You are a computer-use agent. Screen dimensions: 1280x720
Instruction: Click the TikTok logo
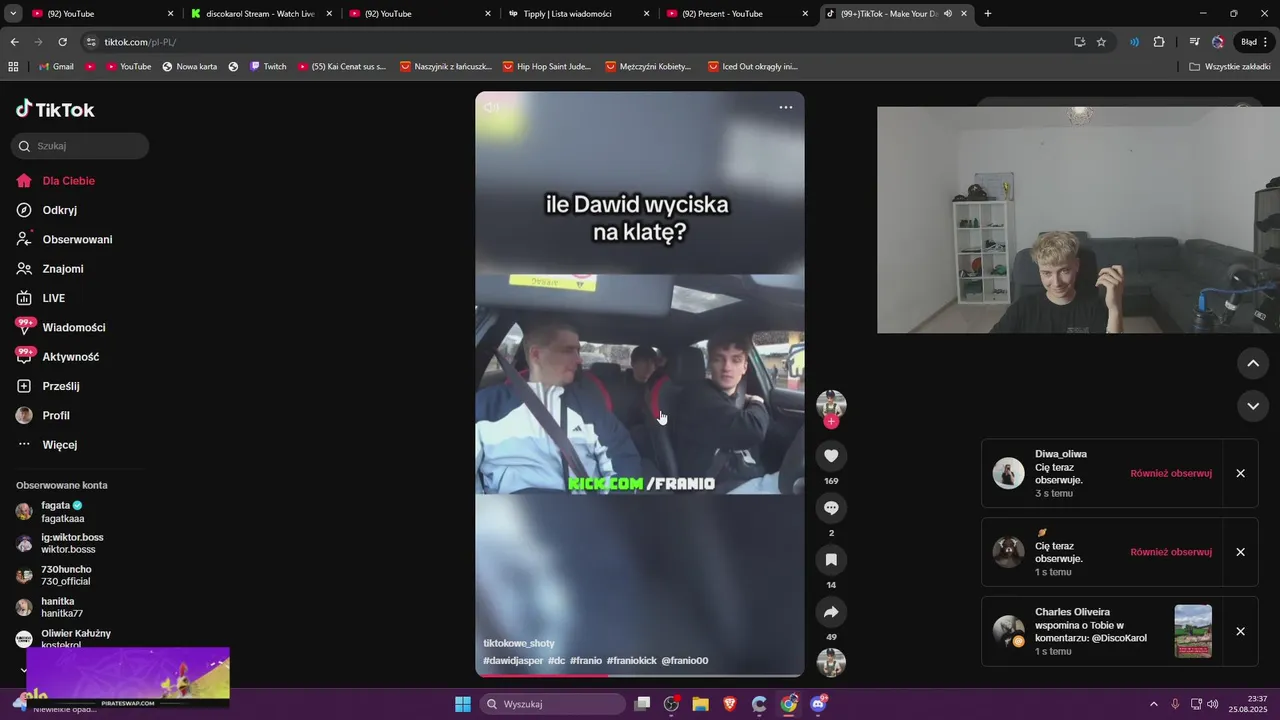(x=55, y=109)
